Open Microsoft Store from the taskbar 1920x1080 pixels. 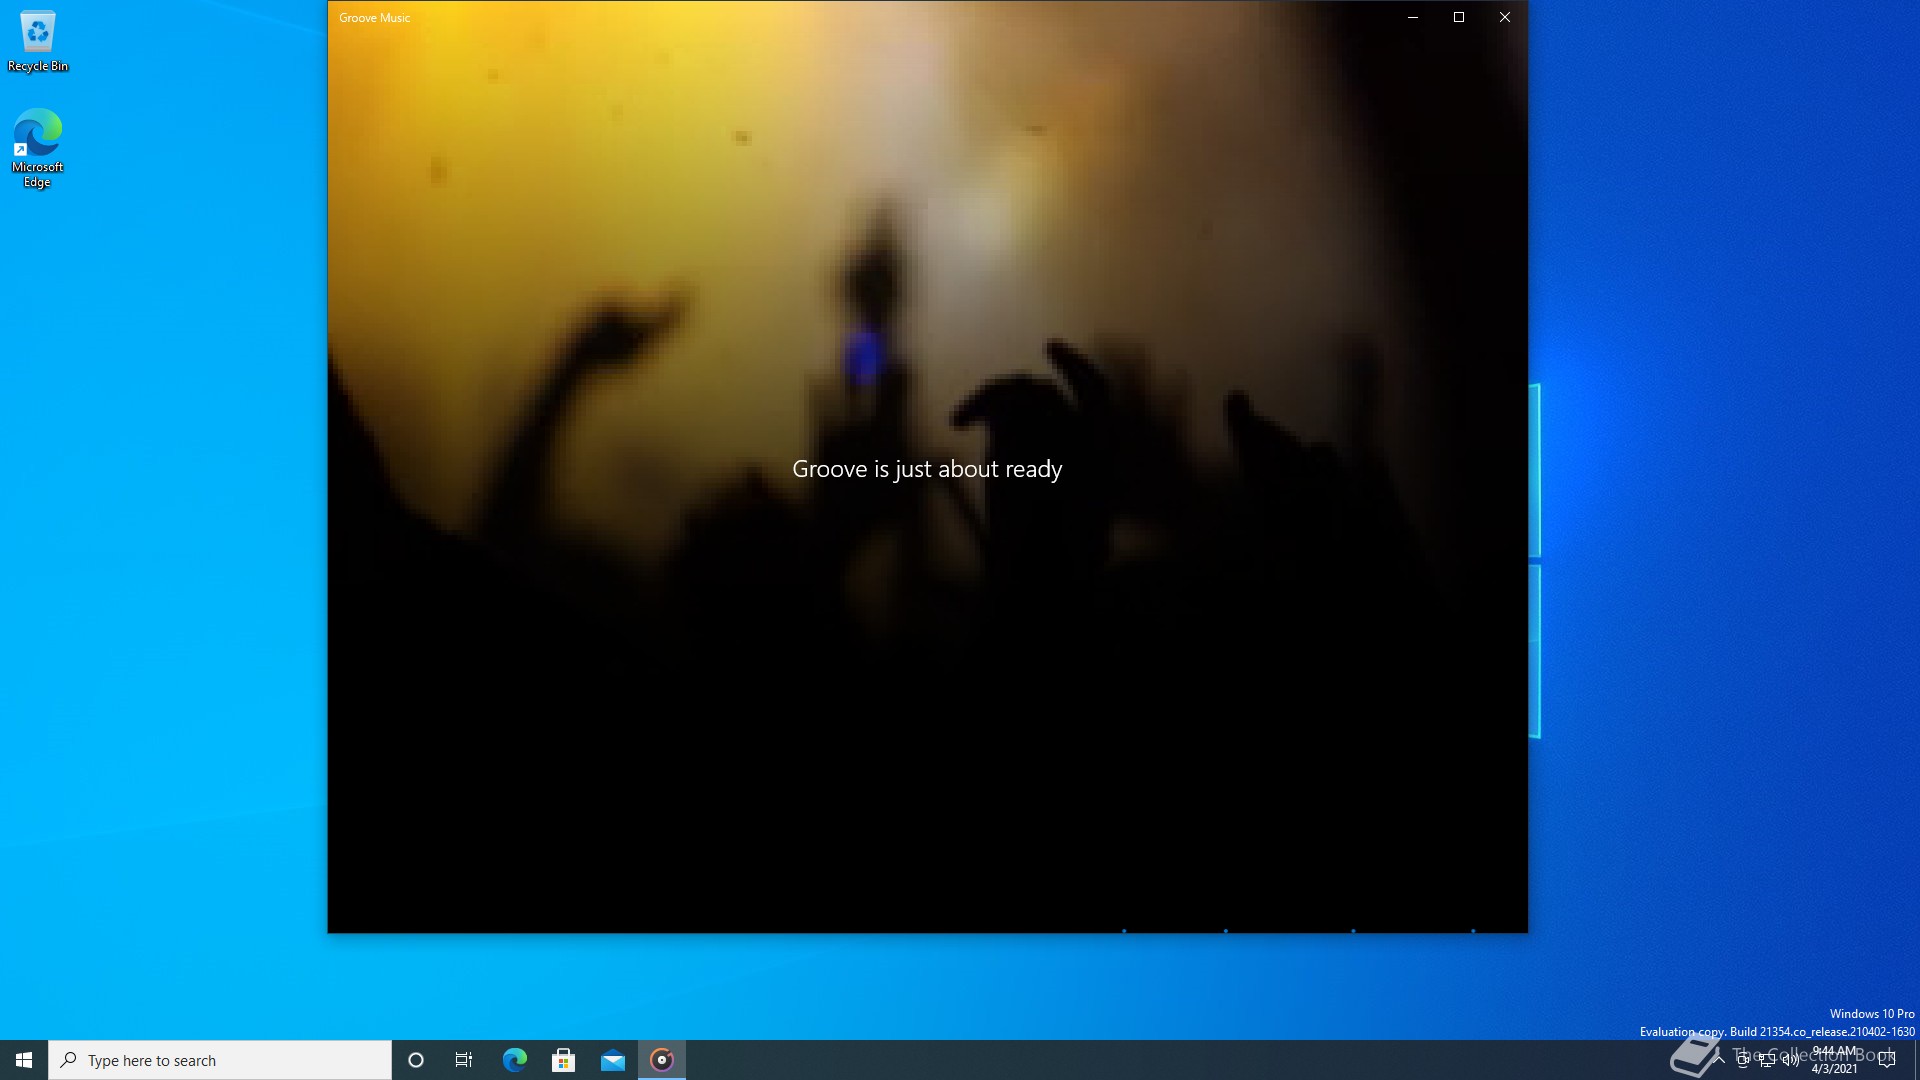(563, 1060)
